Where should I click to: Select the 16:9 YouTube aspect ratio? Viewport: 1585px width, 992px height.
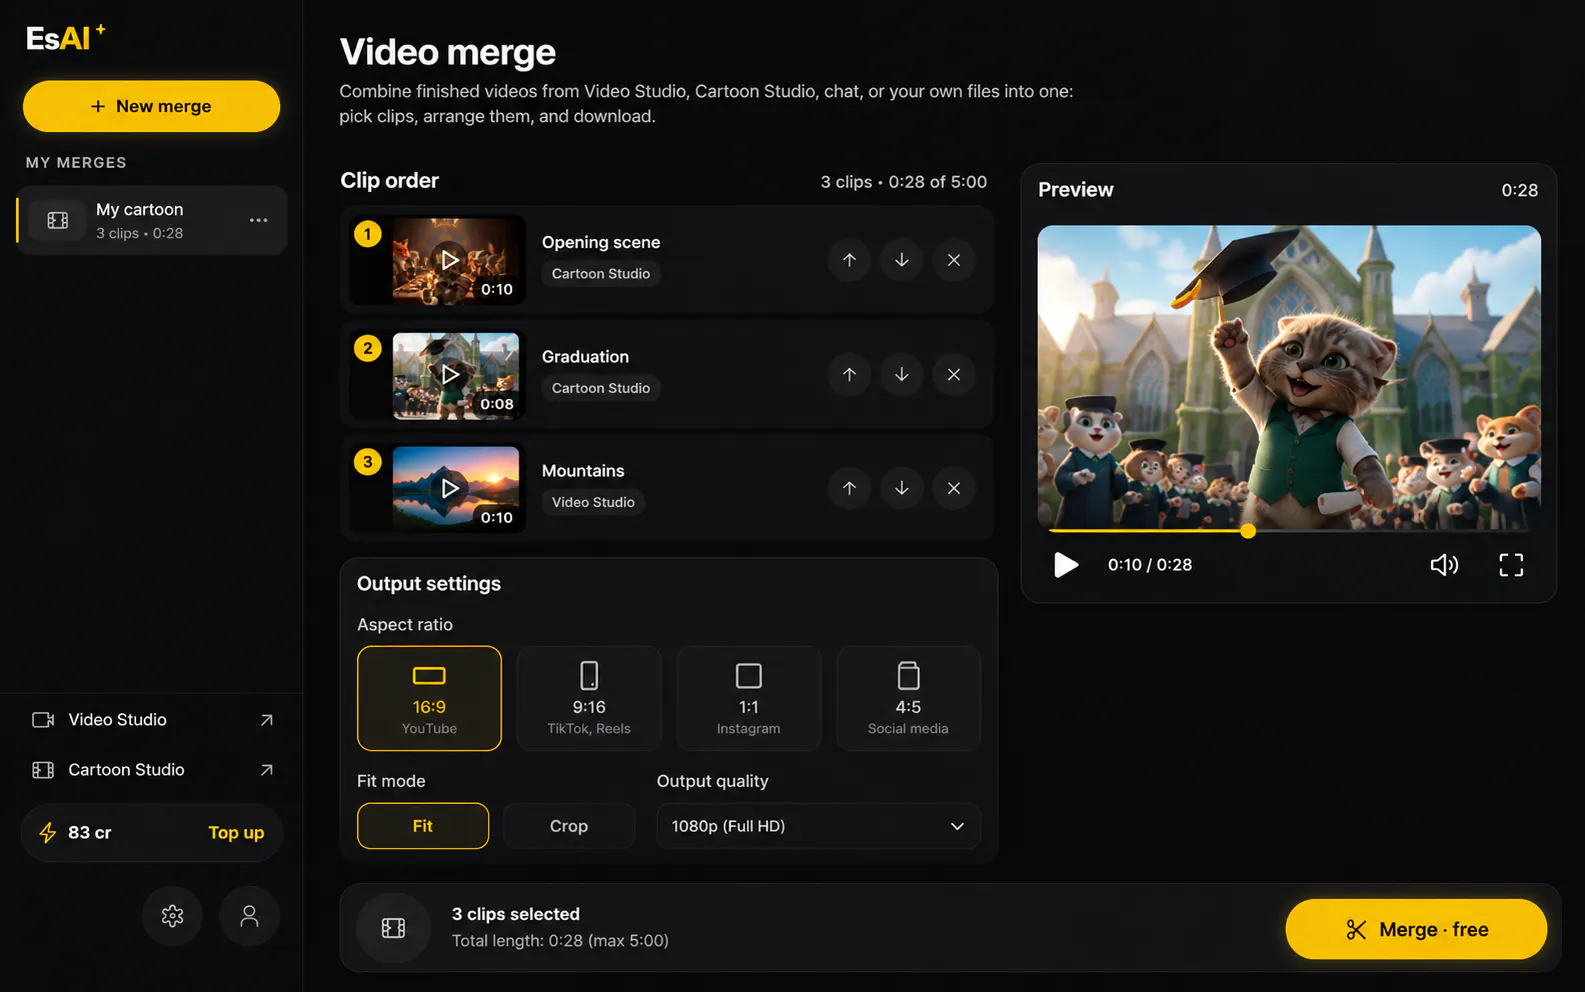click(429, 698)
